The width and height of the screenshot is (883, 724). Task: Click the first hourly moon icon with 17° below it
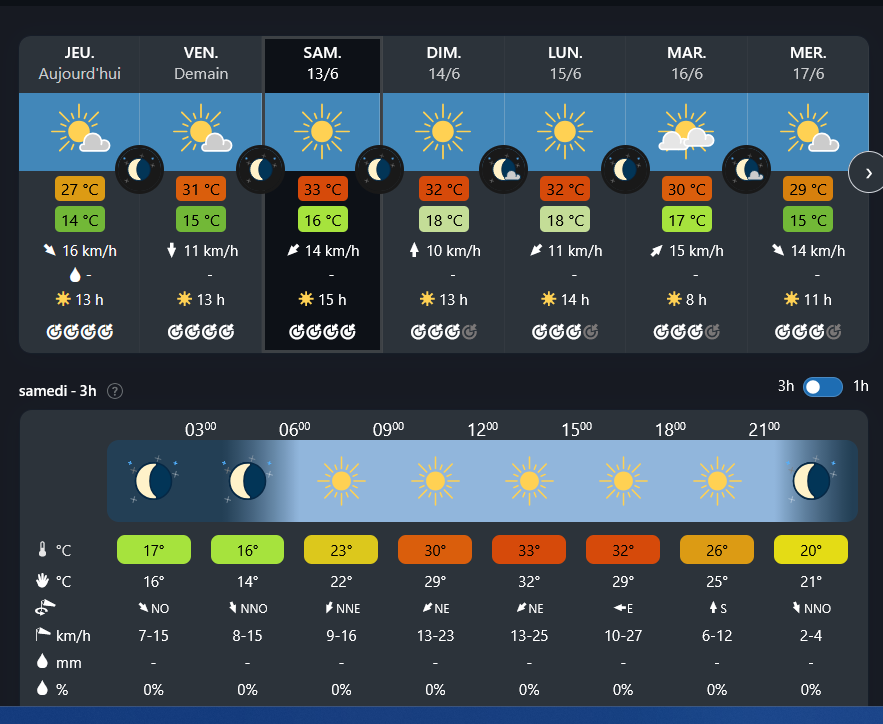coord(153,481)
